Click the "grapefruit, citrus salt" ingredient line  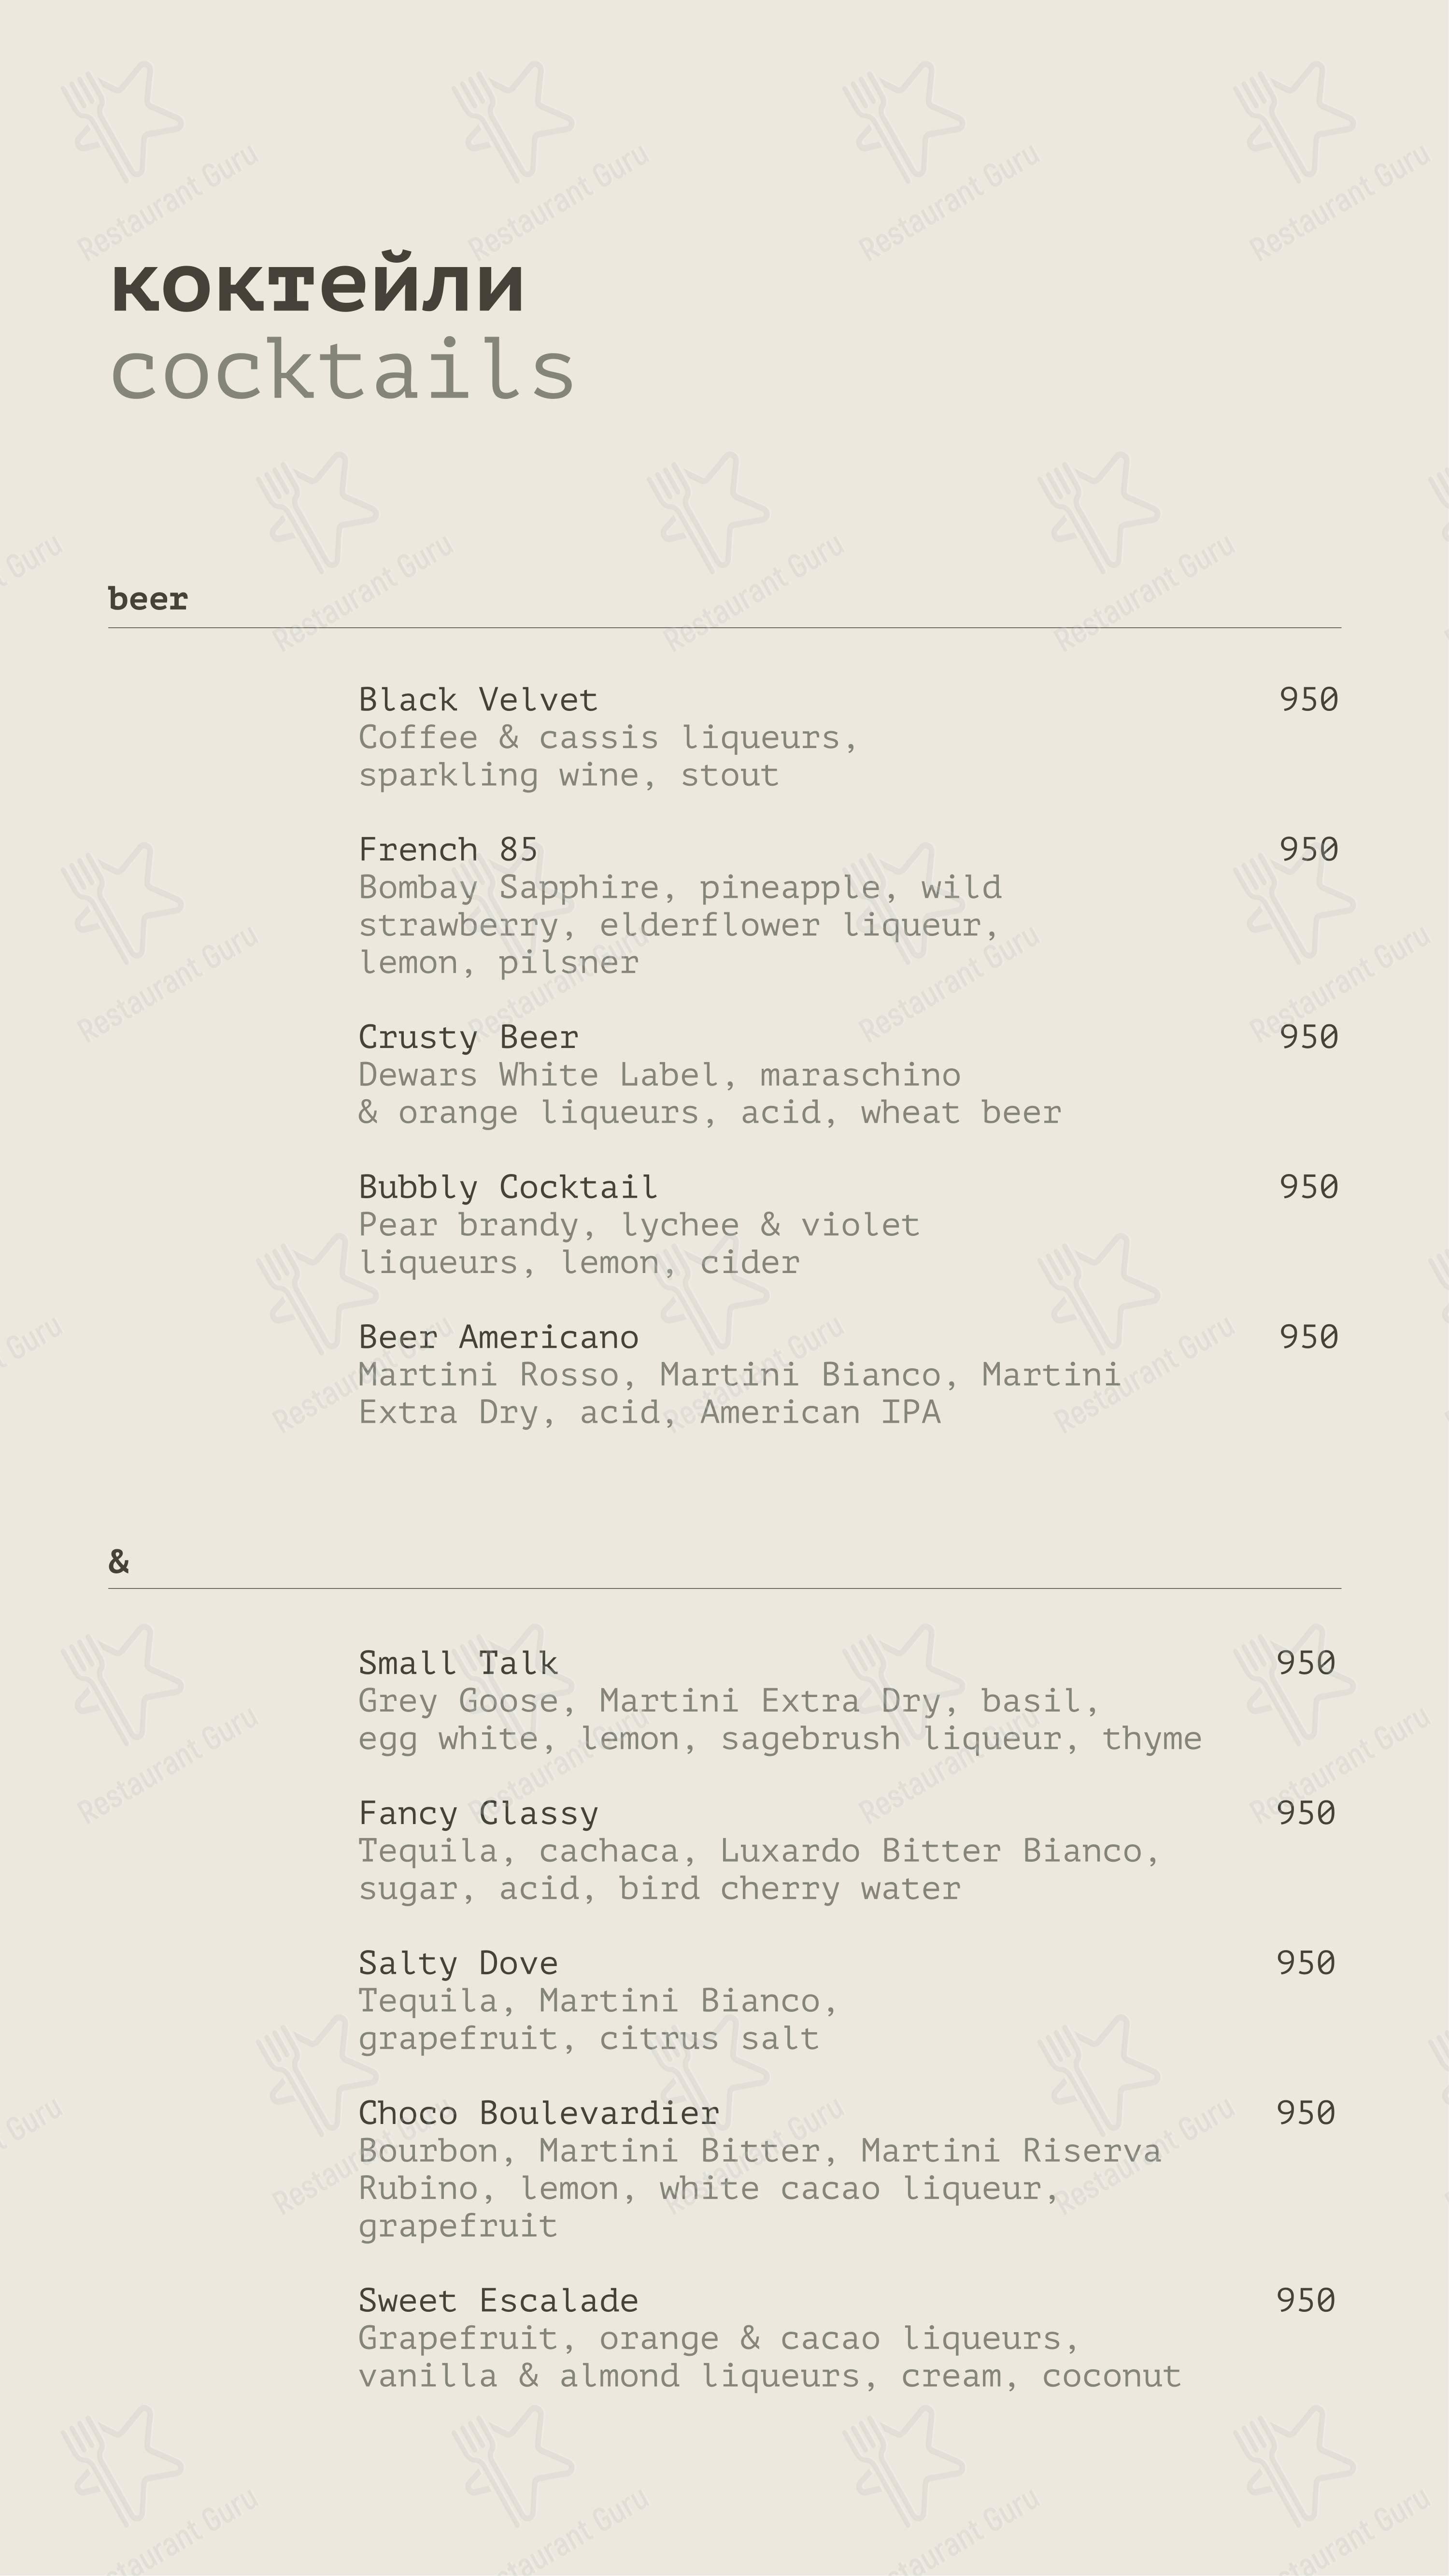click(x=588, y=2038)
